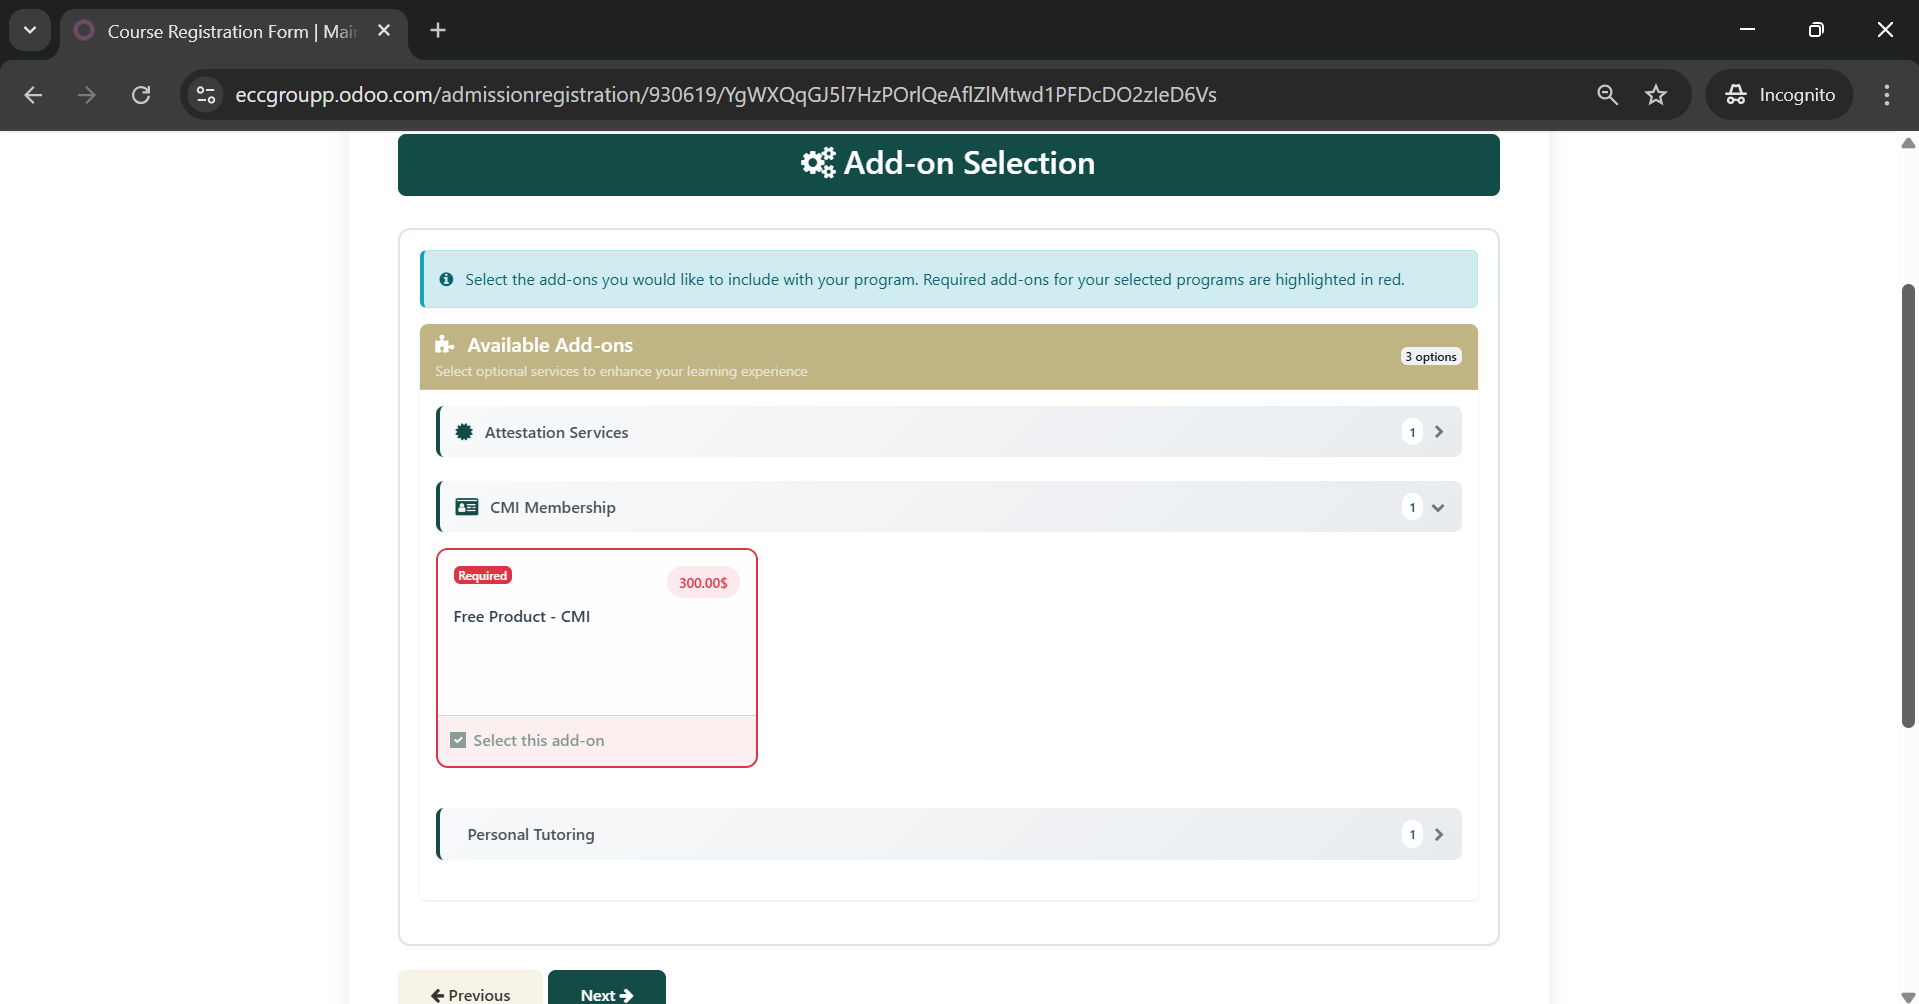Click the Next button
The height and width of the screenshot is (1004, 1919).
[x=606, y=992]
